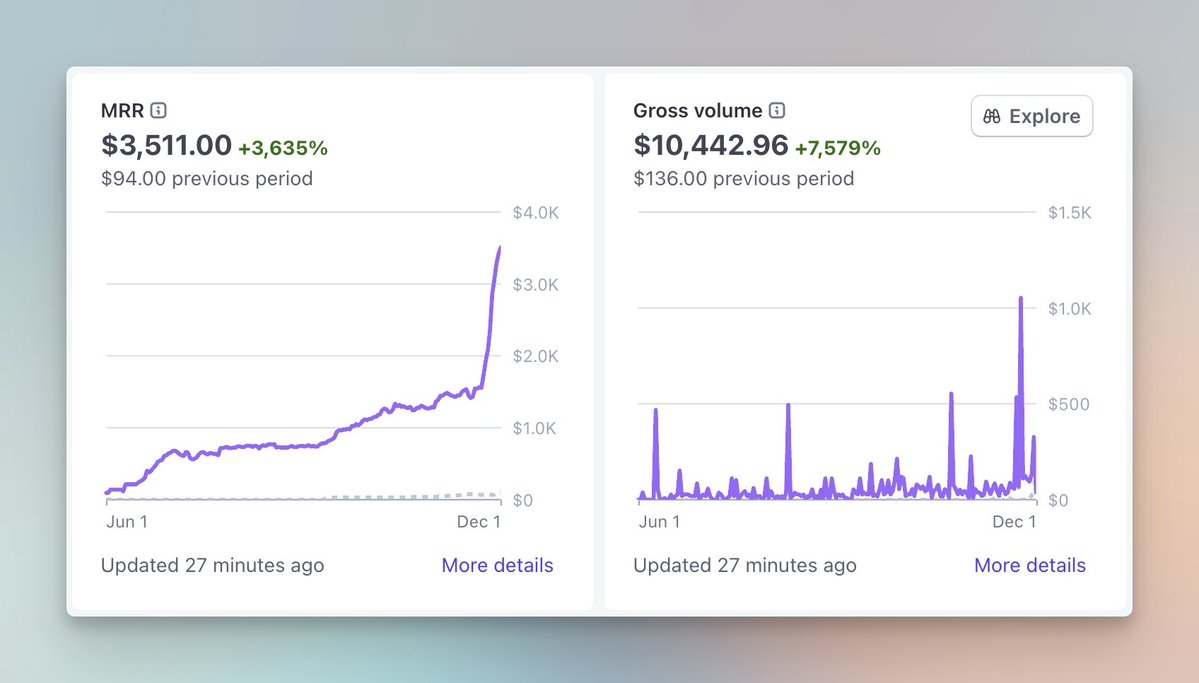Click the MRR info icon
Image resolution: width=1199 pixels, height=683 pixels.
[x=160, y=111]
